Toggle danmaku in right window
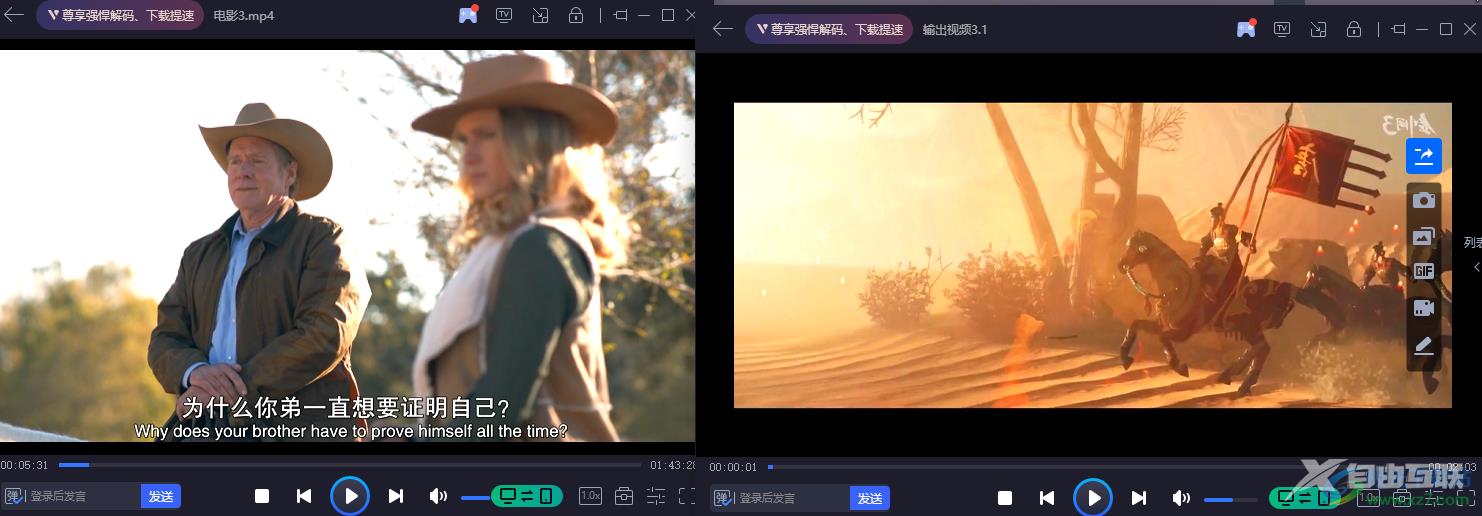1482x516 pixels. [x=722, y=498]
